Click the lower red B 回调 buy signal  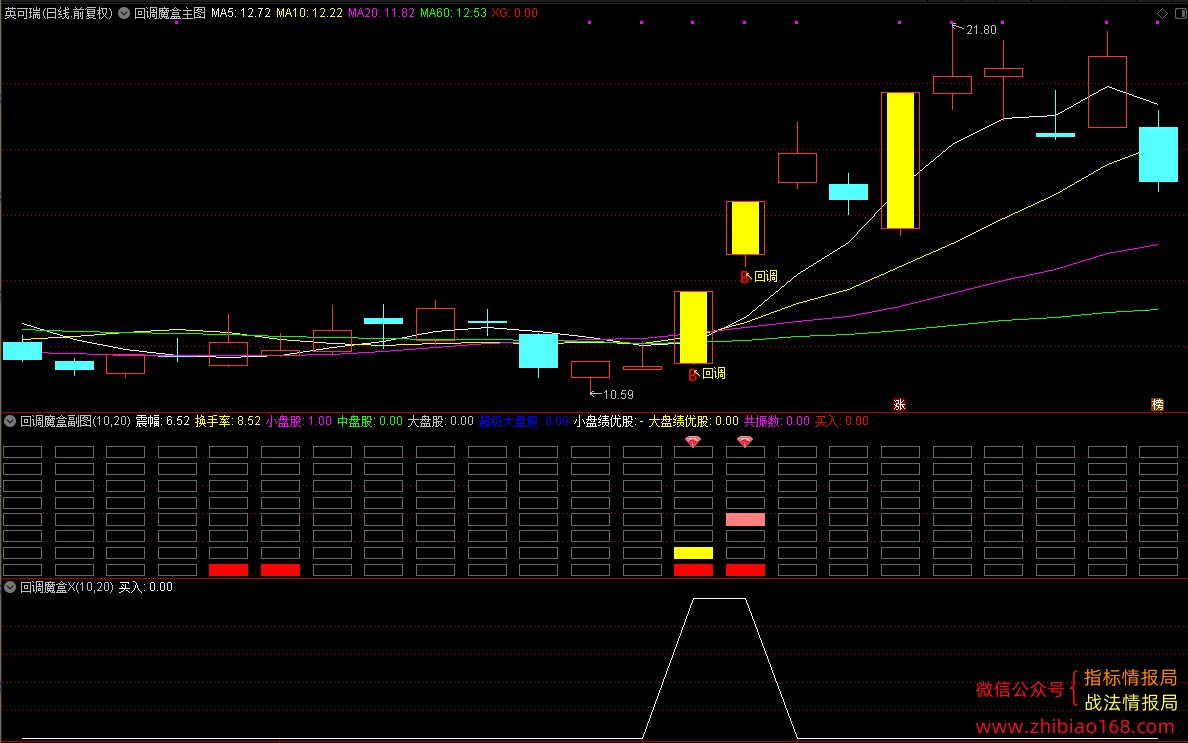[707, 374]
